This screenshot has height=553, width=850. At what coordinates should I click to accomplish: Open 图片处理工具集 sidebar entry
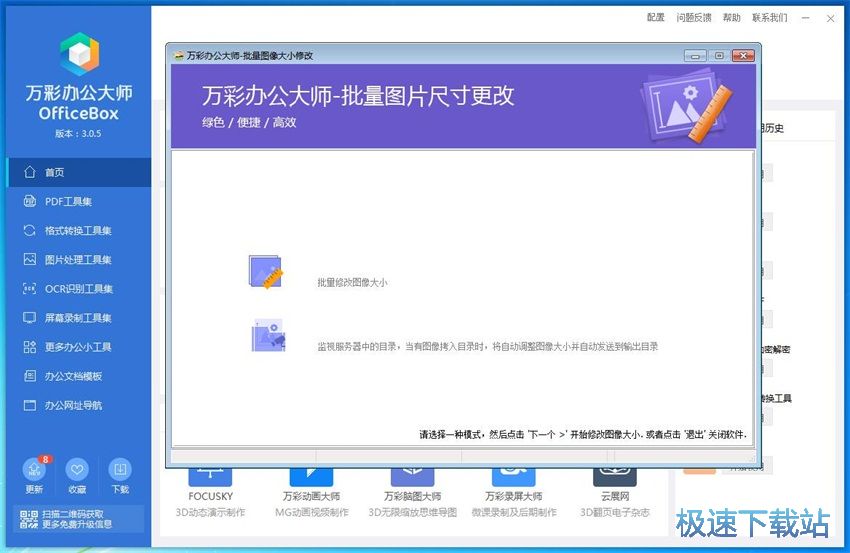79,260
